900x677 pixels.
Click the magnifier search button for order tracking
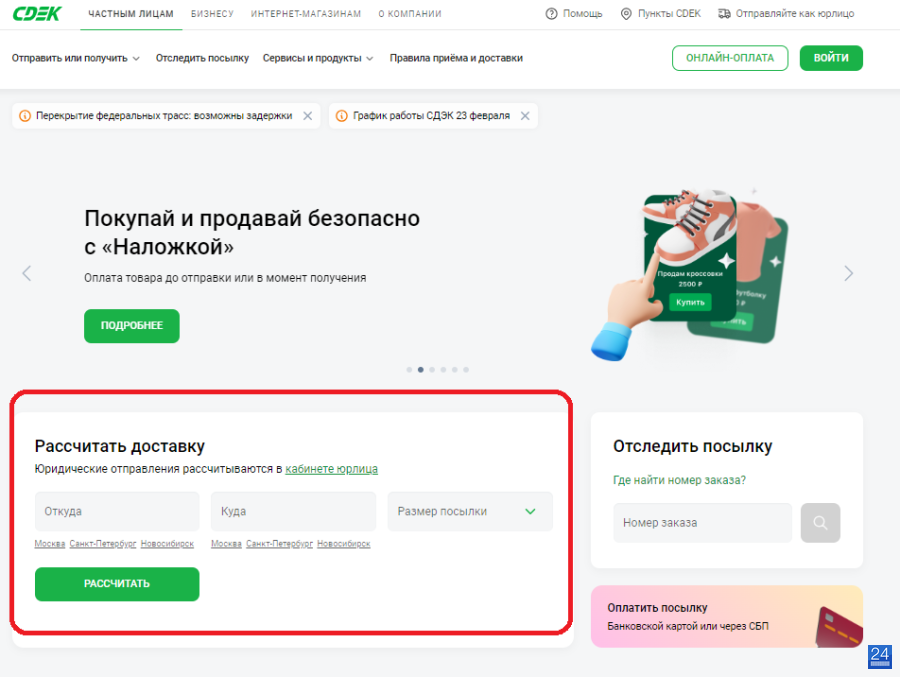pos(820,523)
